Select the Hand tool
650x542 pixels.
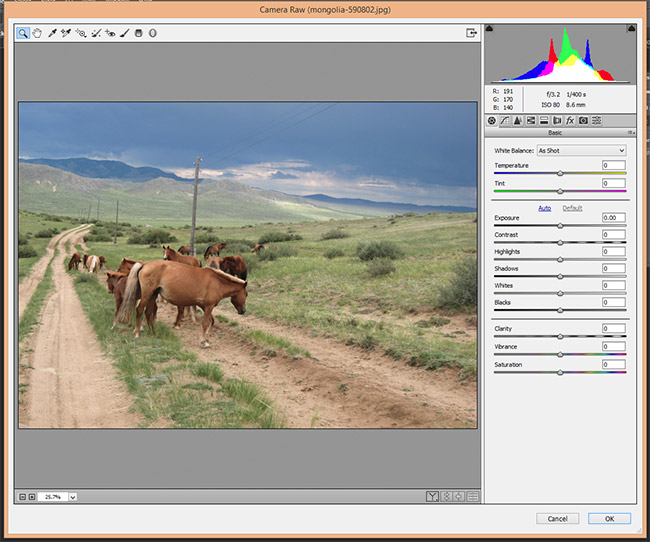coord(37,33)
